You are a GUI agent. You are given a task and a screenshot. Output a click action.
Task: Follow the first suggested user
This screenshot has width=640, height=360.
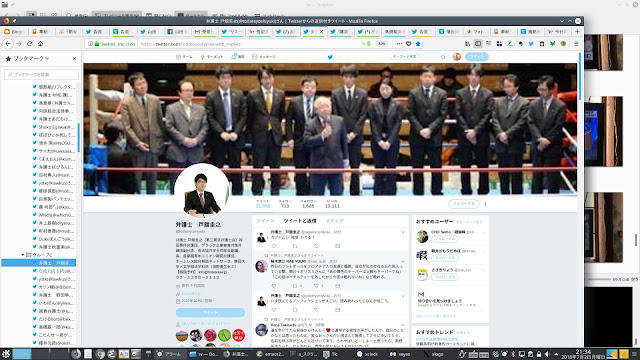tap(444, 239)
